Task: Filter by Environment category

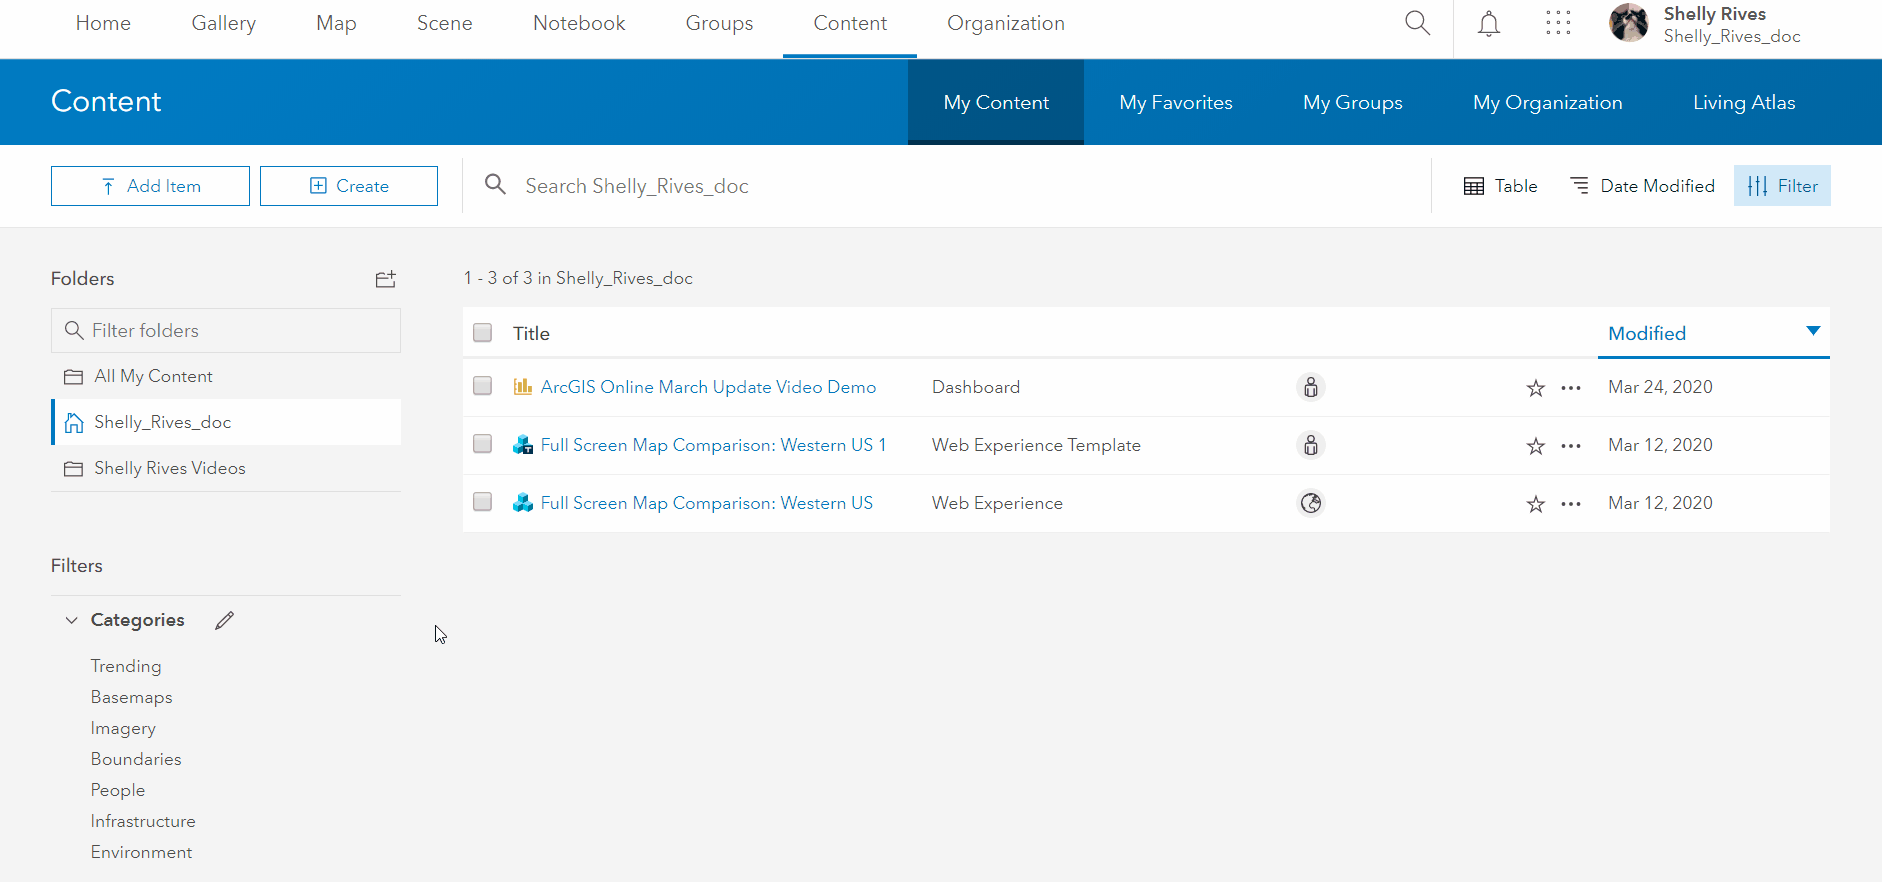Action: point(141,852)
